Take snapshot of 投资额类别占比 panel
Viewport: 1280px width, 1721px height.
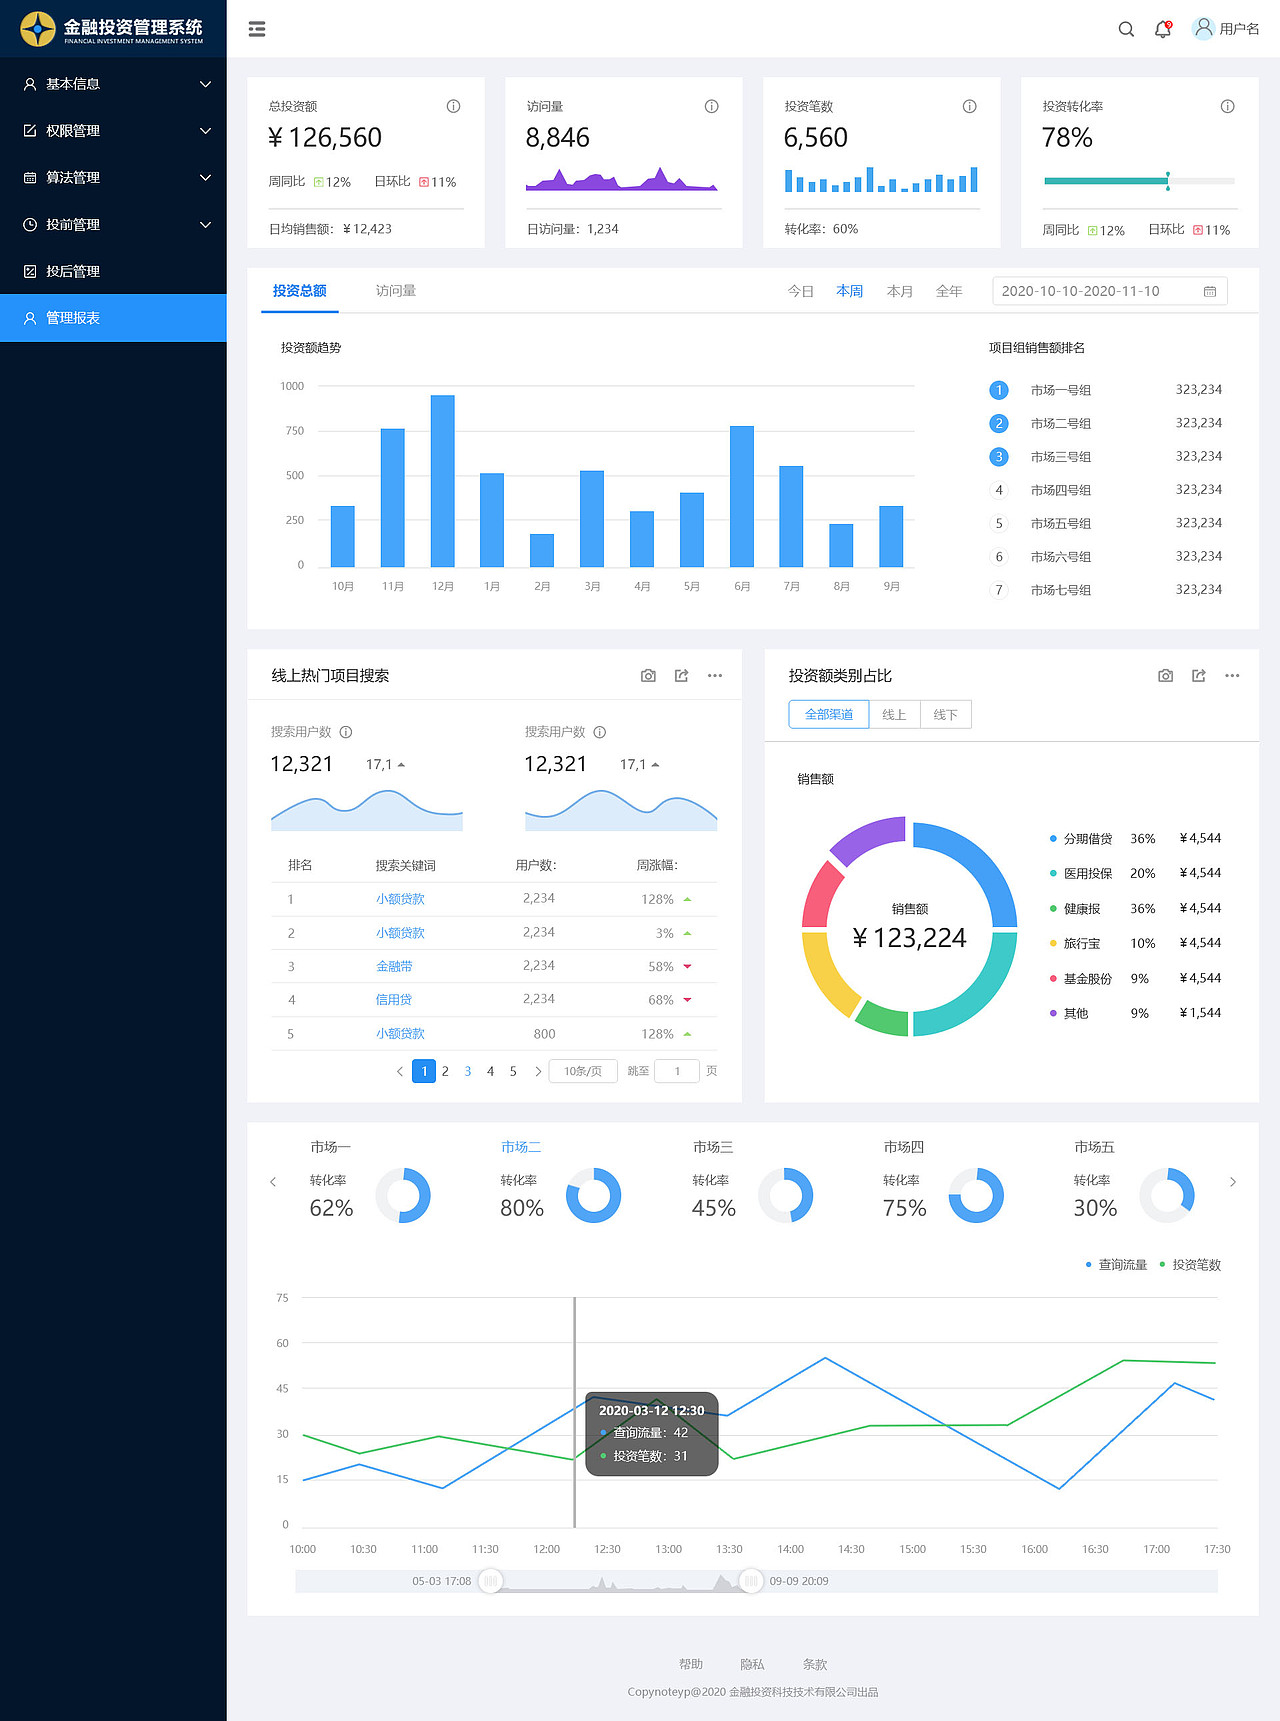(1165, 676)
